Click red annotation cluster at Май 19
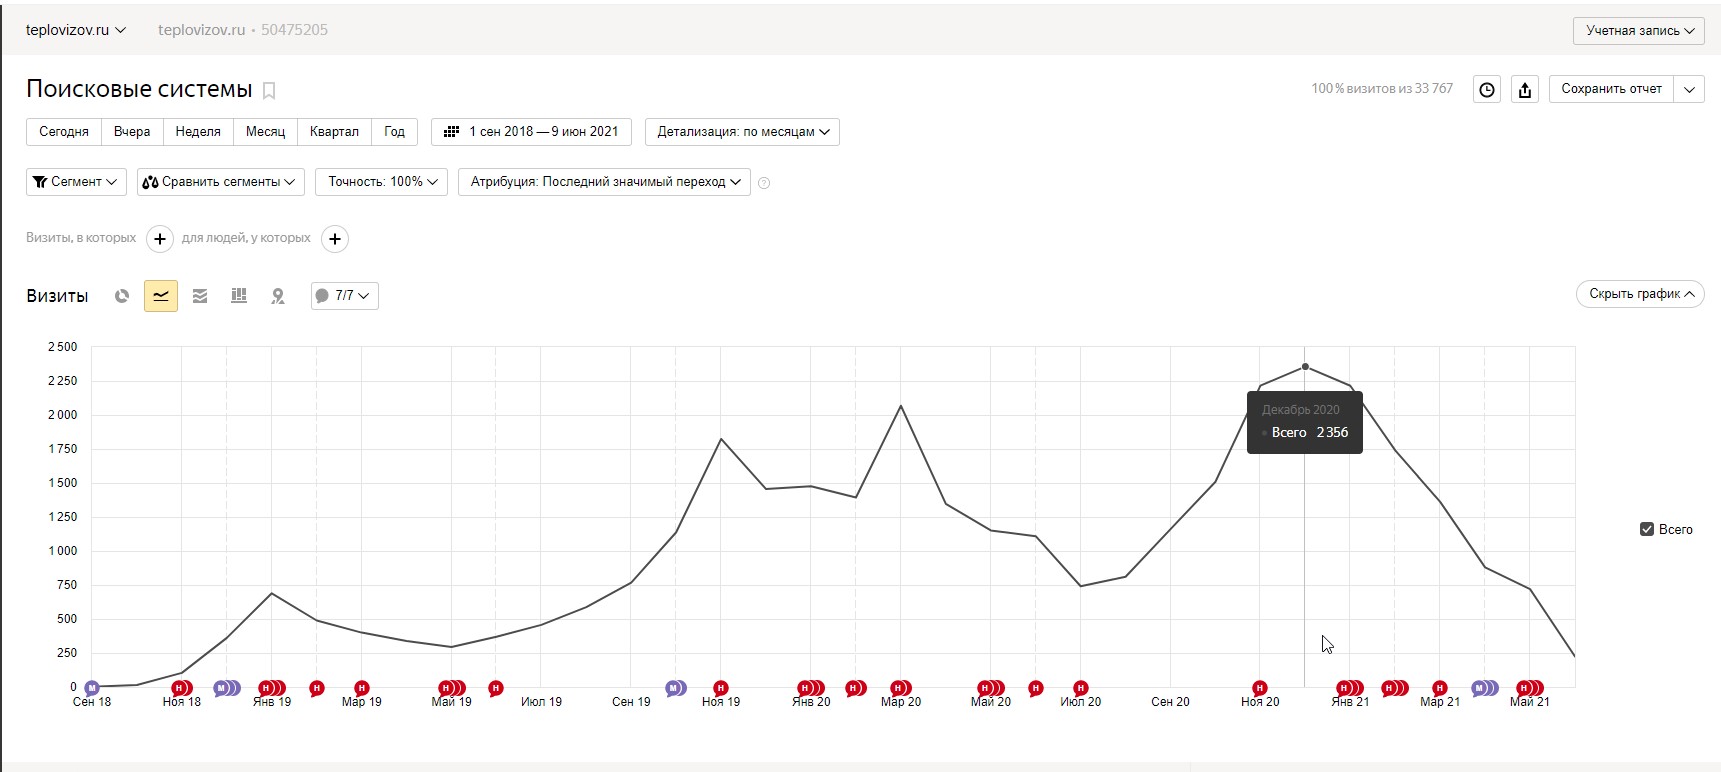 tap(452, 688)
